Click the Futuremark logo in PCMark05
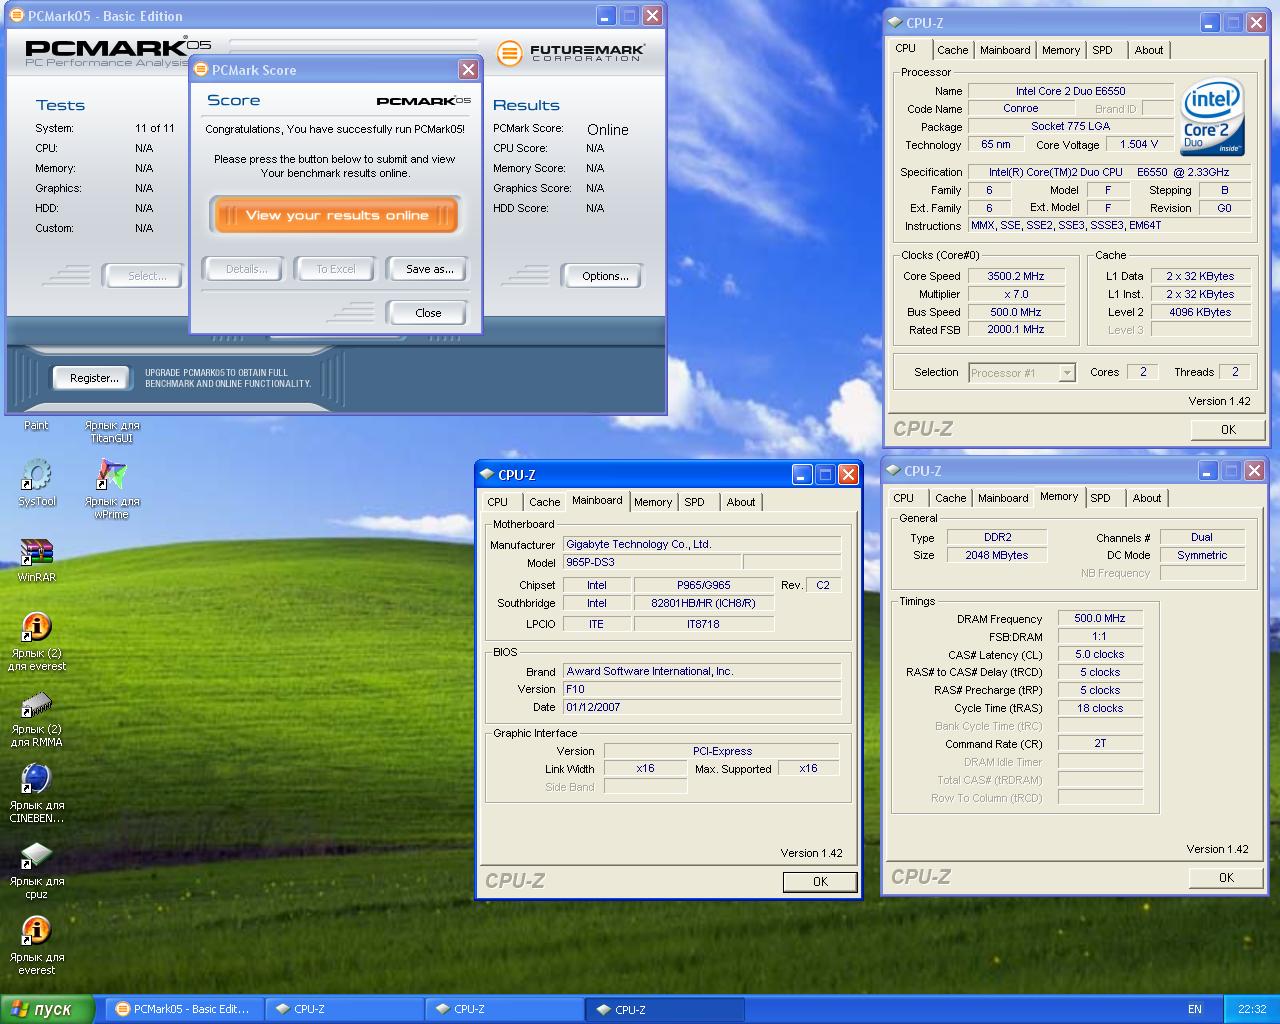 571,52
